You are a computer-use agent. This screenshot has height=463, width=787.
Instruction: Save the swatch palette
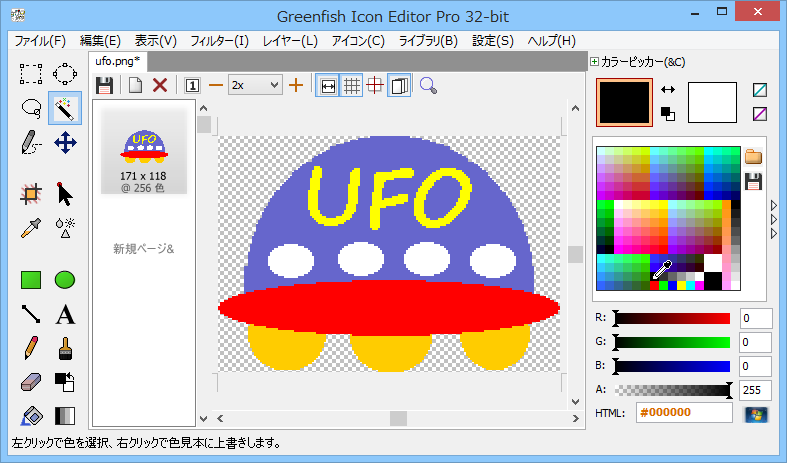tap(753, 181)
